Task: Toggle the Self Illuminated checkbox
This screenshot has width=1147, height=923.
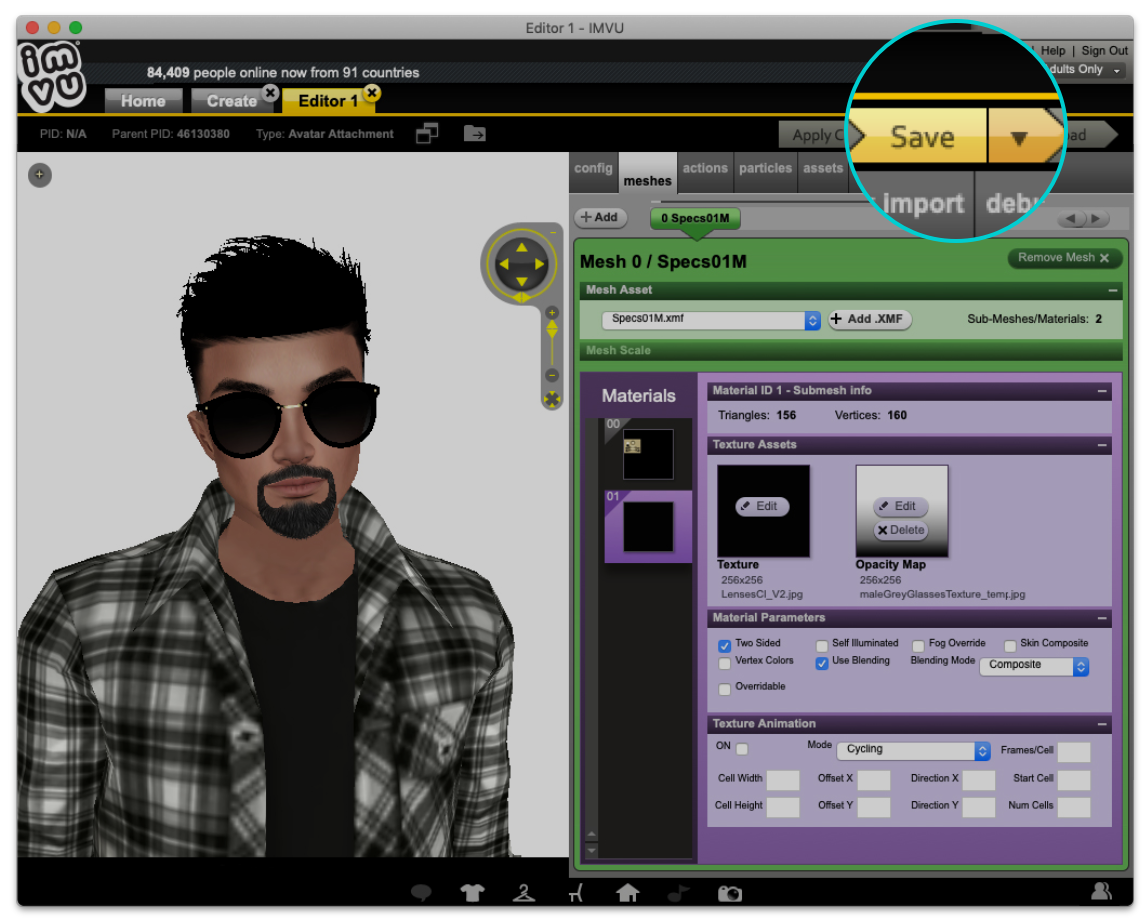Action: tap(822, 645)
